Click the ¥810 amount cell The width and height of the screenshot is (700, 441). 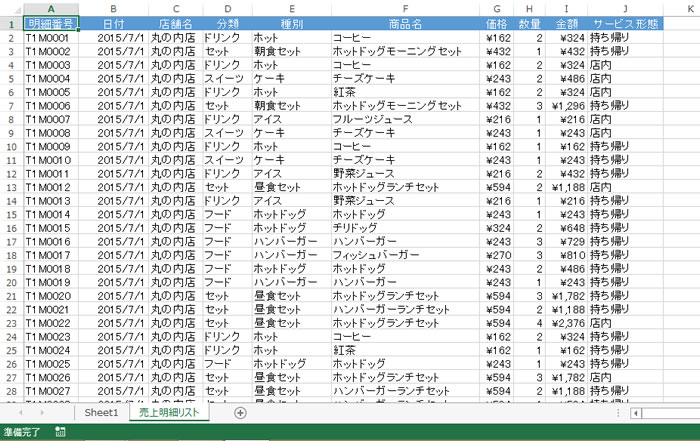(567, 255)
